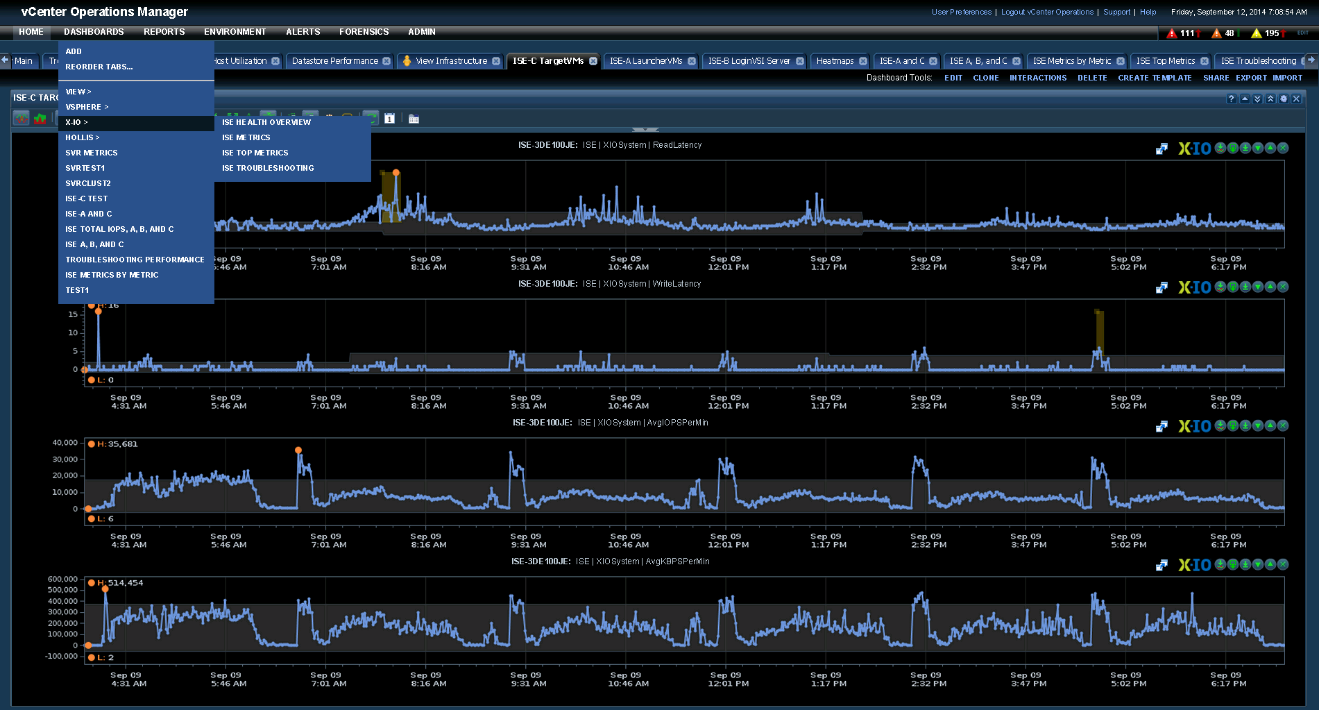
Task: Open the REPORTS menu
Action: 164,32
